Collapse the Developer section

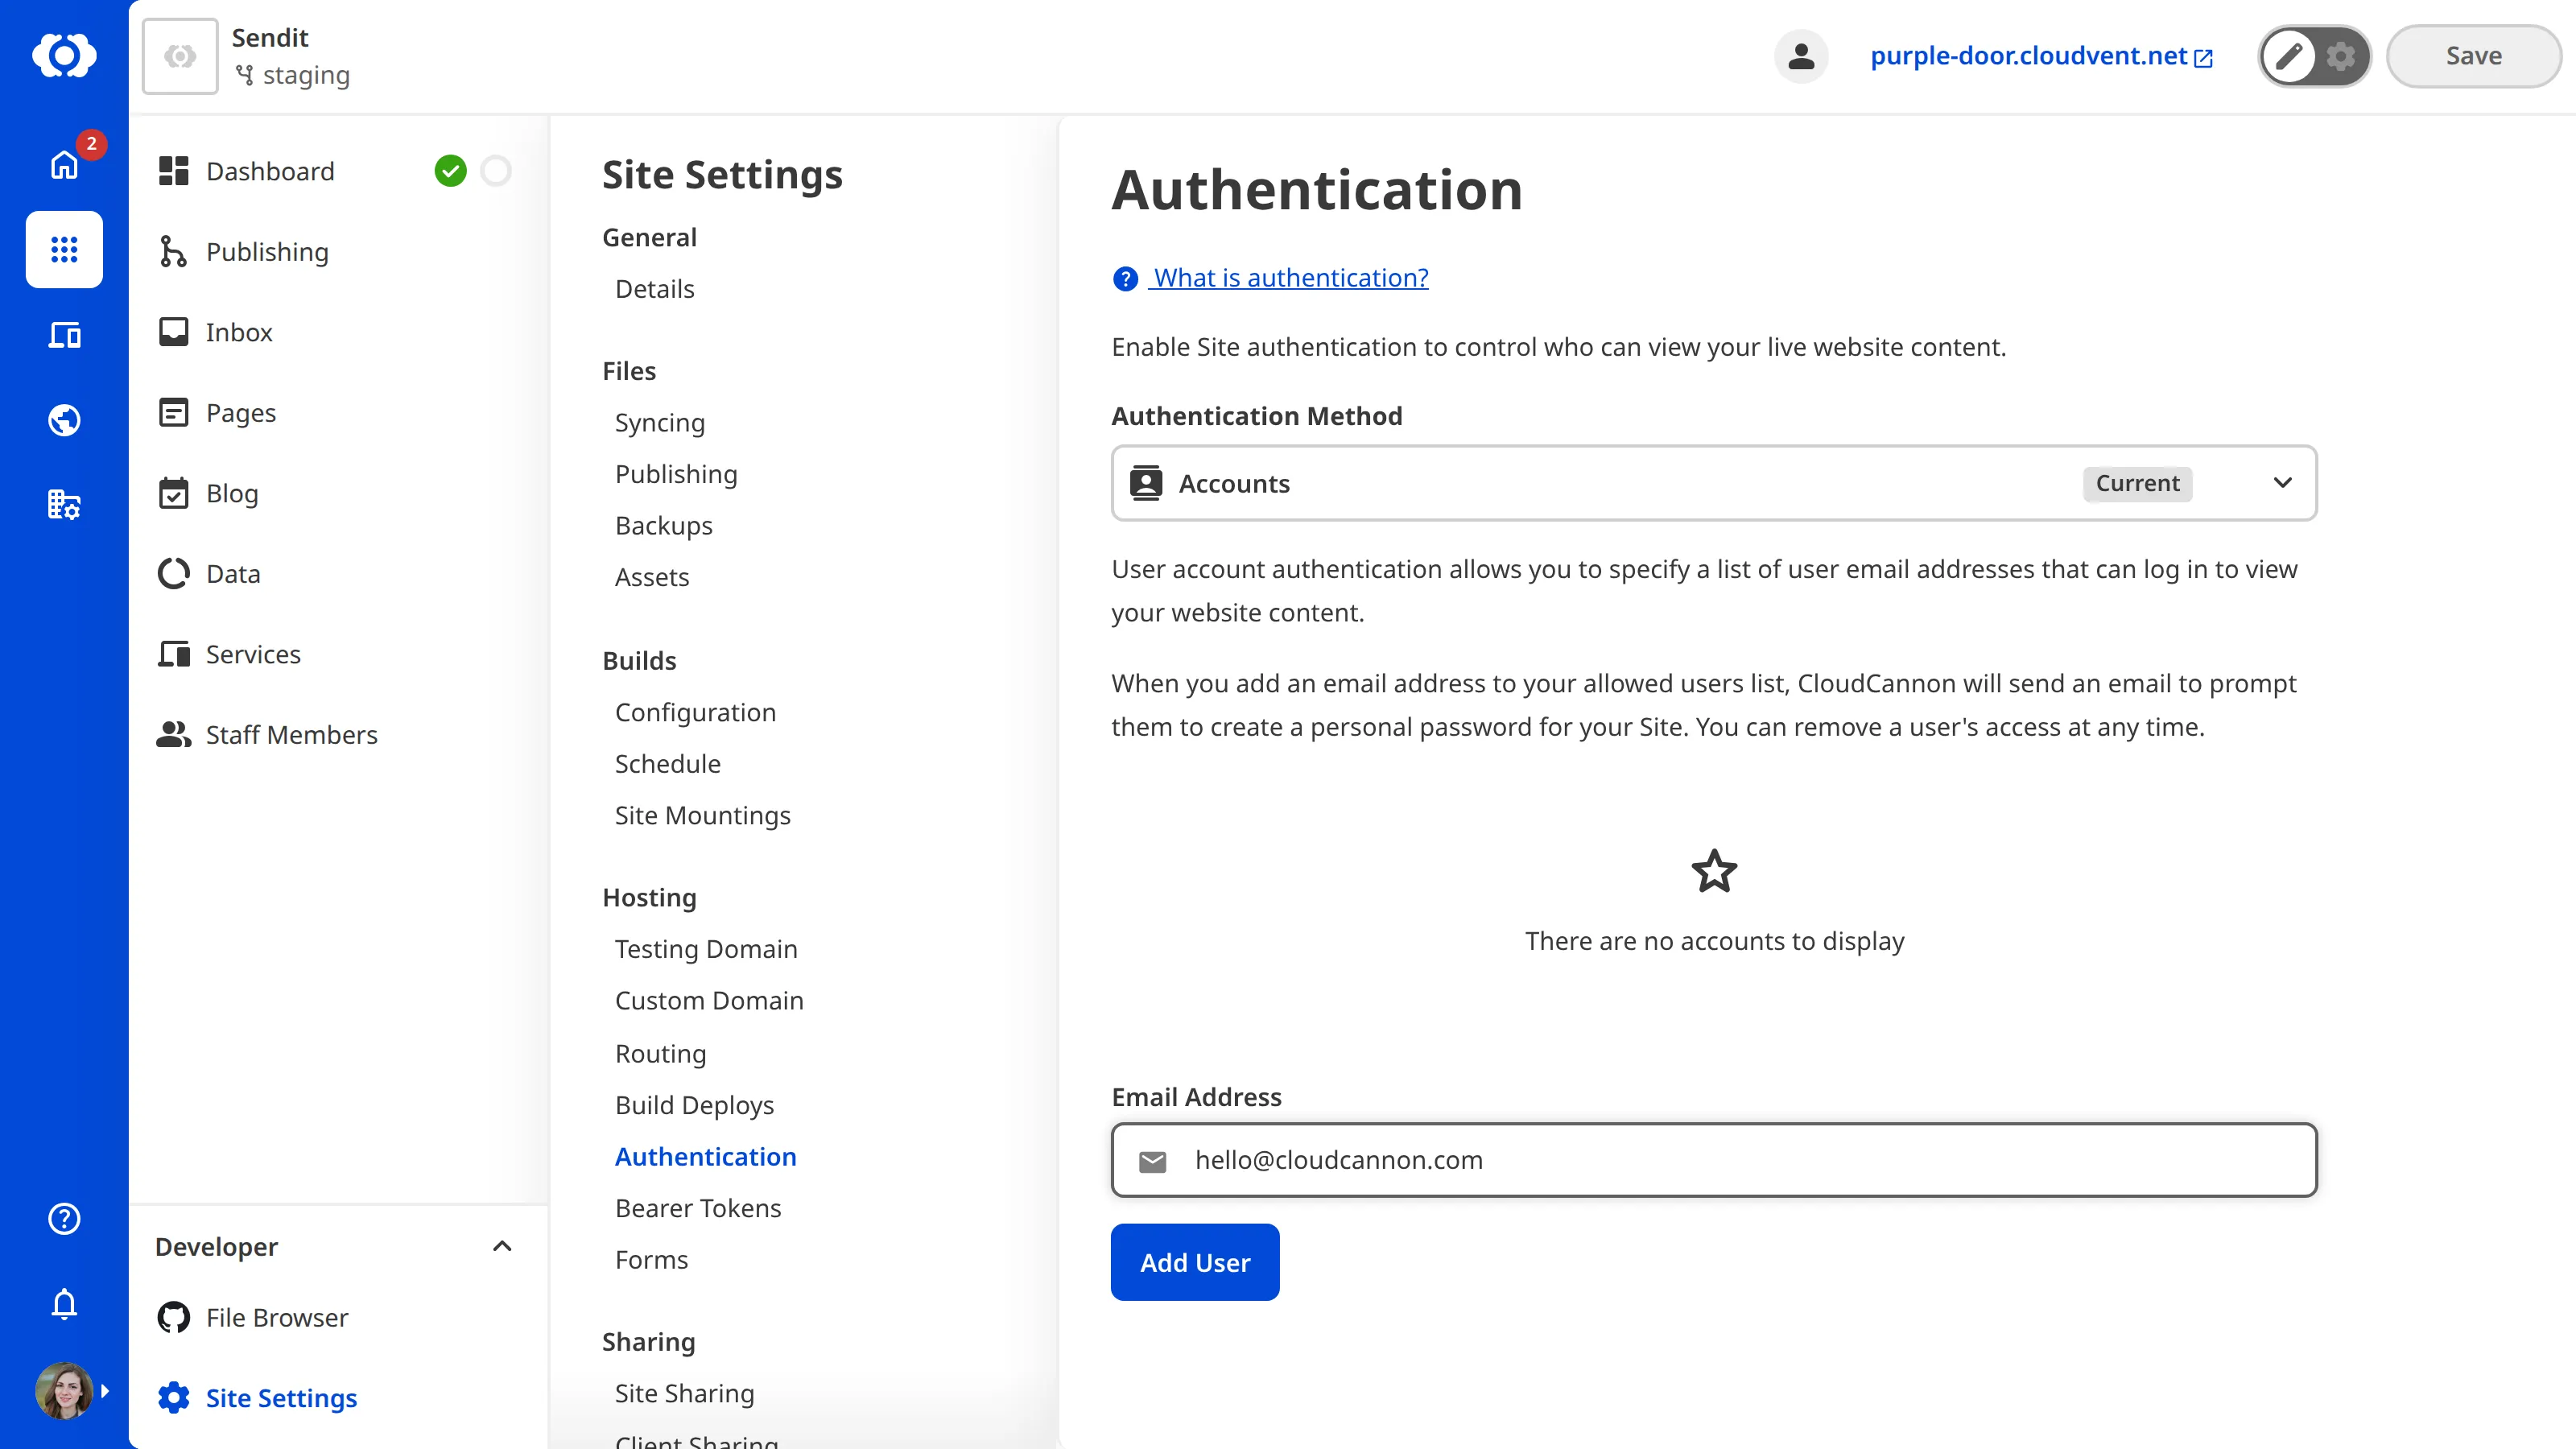click(x=502, y=1246)
